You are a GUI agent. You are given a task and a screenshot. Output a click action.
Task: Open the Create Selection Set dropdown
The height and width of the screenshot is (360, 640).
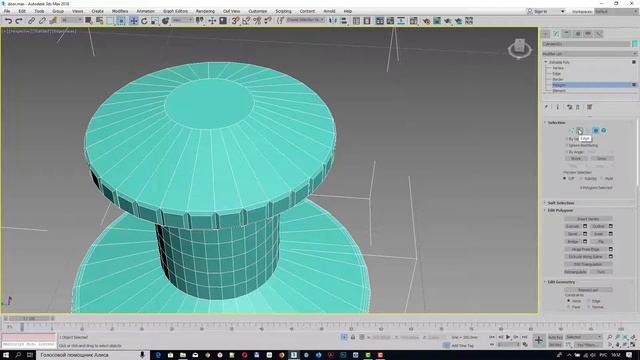305,20
